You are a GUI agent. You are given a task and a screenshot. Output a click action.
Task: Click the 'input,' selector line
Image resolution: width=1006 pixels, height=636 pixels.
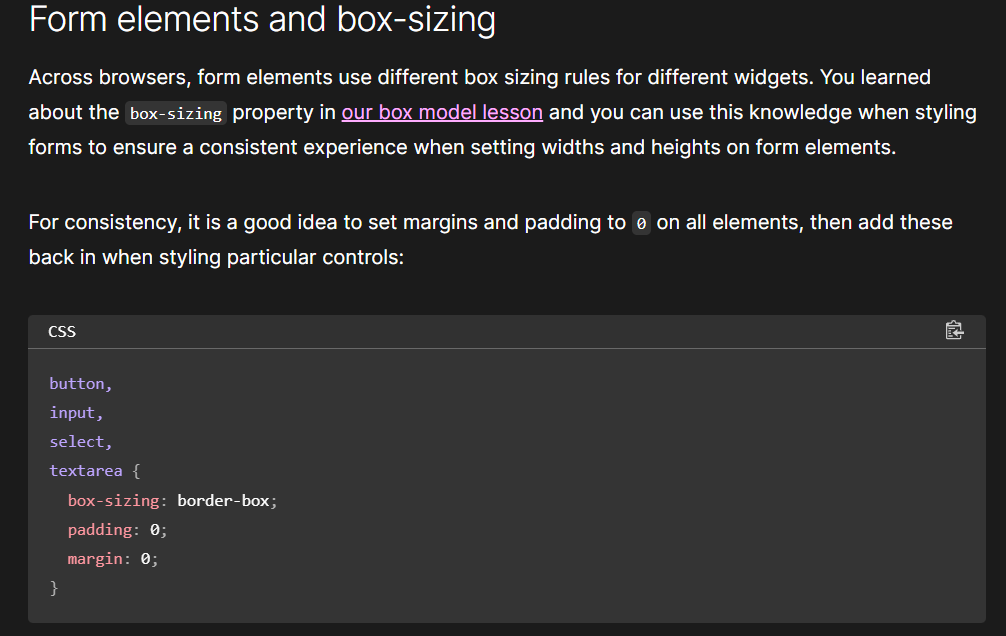click(76, 413)
